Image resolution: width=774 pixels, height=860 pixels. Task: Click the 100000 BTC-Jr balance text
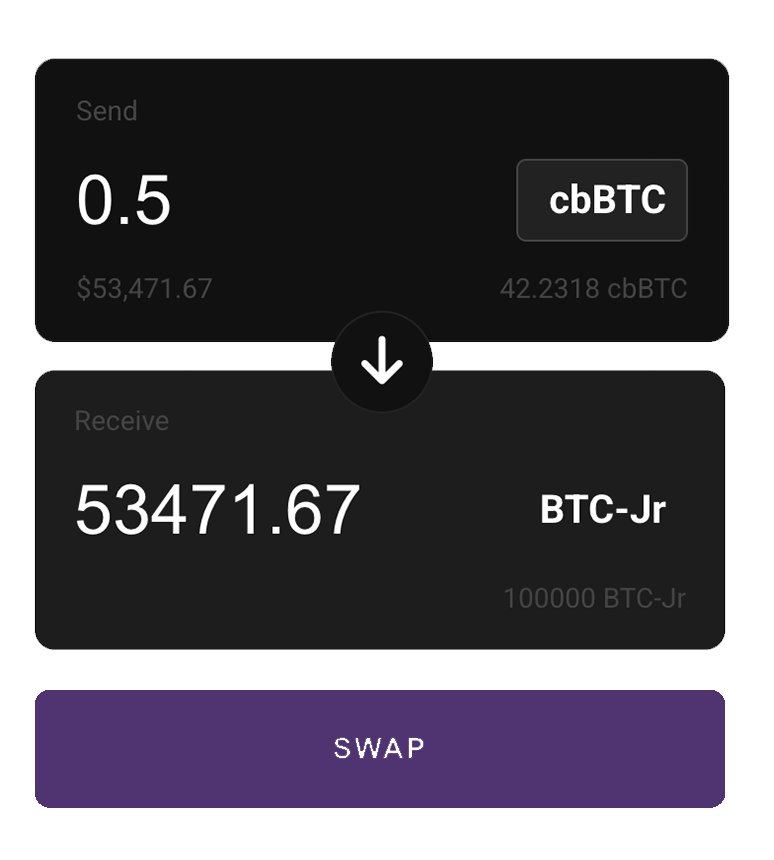coord(594,599)
